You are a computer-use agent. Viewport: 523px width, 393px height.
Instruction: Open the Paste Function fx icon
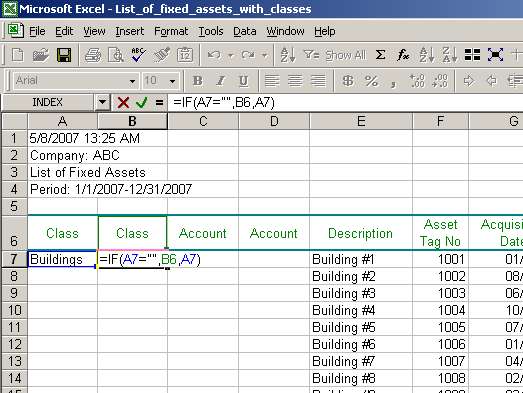[403, 55]
